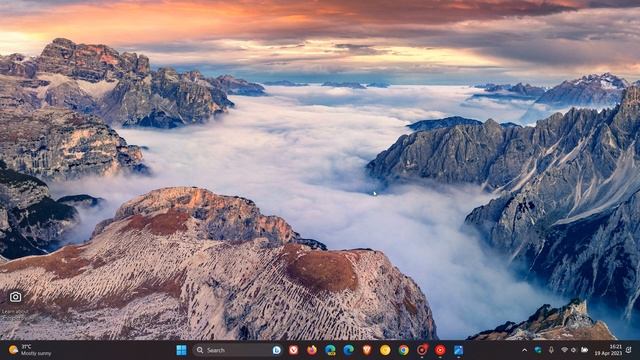Click battery icon in system tray
This screenshot has width=640, height=360.
coord(584,350)
